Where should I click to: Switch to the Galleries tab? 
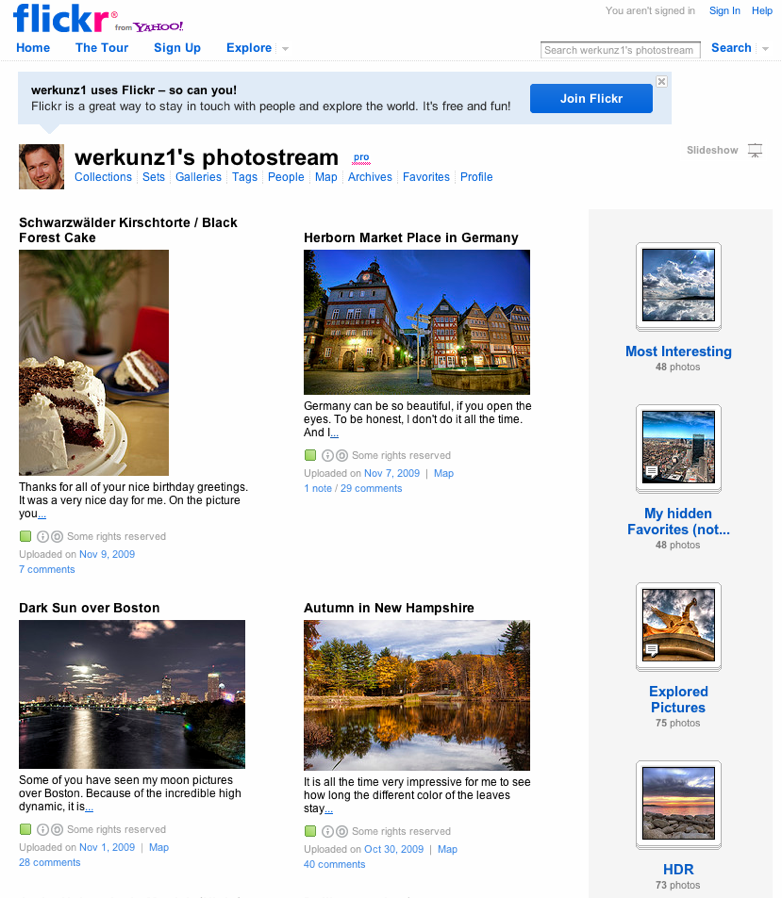198,177
